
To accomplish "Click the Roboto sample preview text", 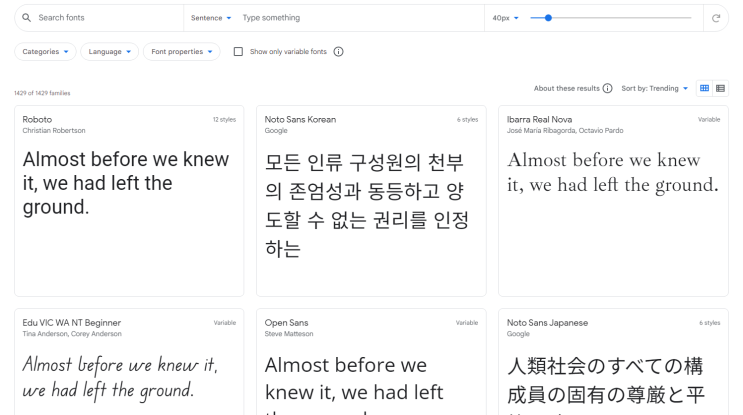I will click(x=126, y=183).
